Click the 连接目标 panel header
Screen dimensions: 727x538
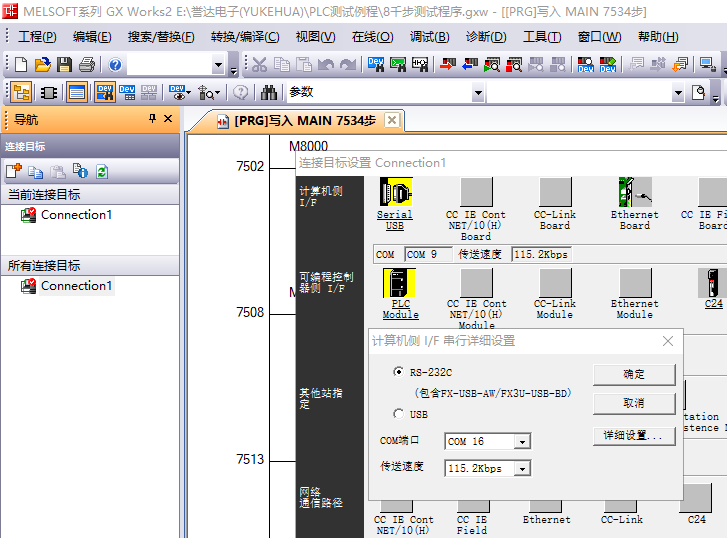pos(90,147)
